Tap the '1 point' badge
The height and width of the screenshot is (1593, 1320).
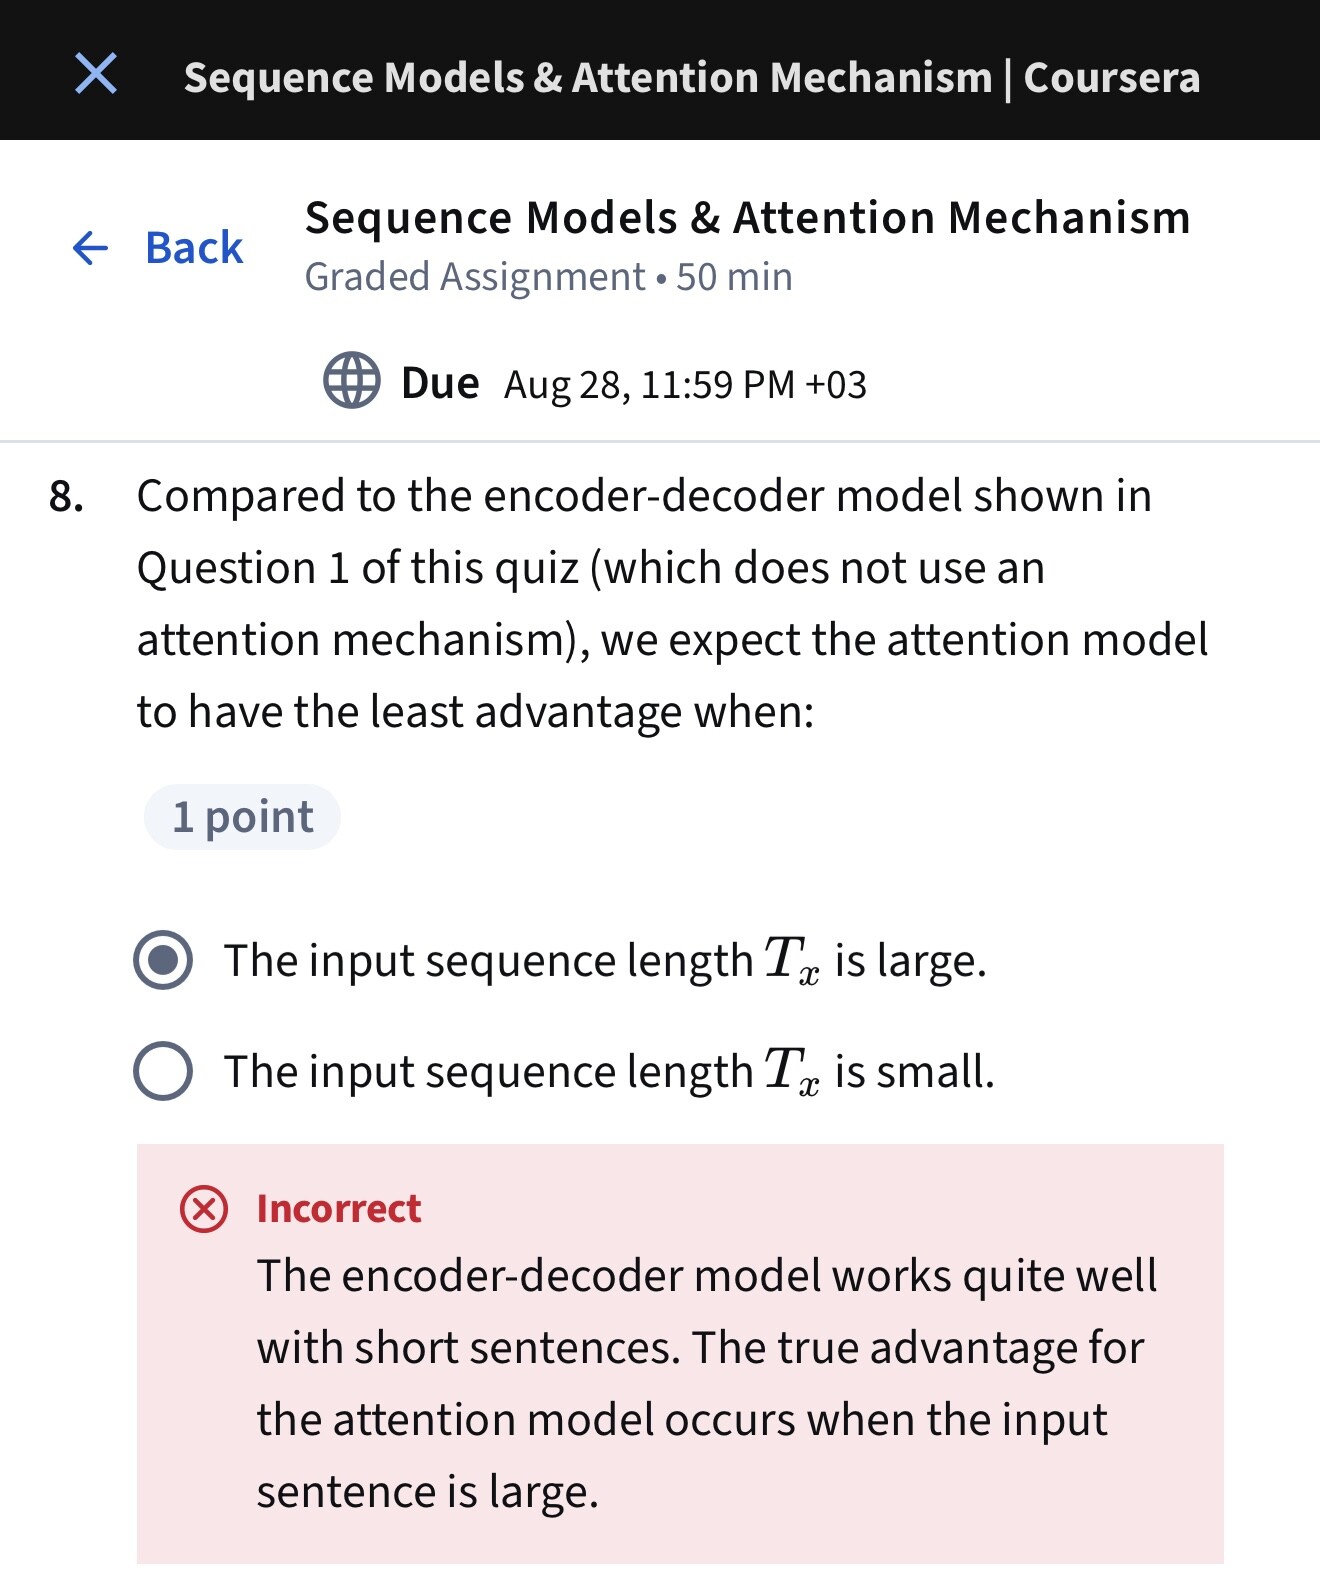click(x=242, y=817)
